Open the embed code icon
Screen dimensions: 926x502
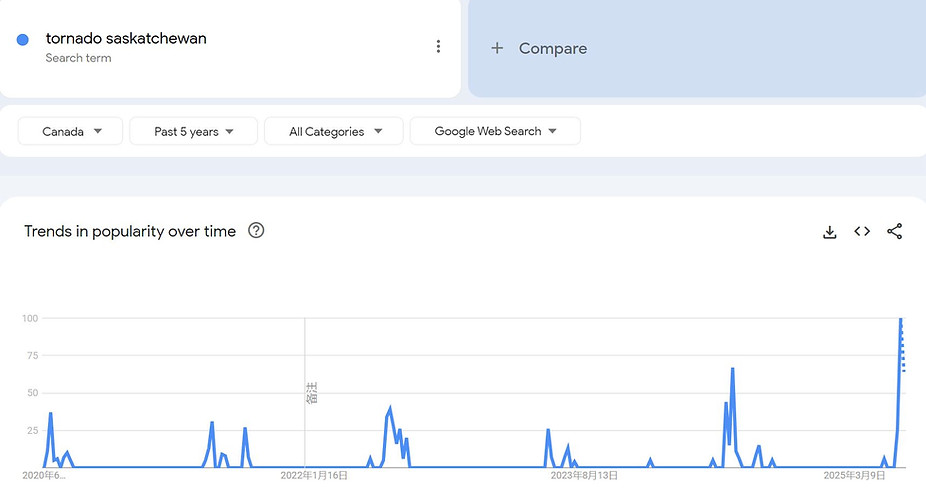(862, 232)
